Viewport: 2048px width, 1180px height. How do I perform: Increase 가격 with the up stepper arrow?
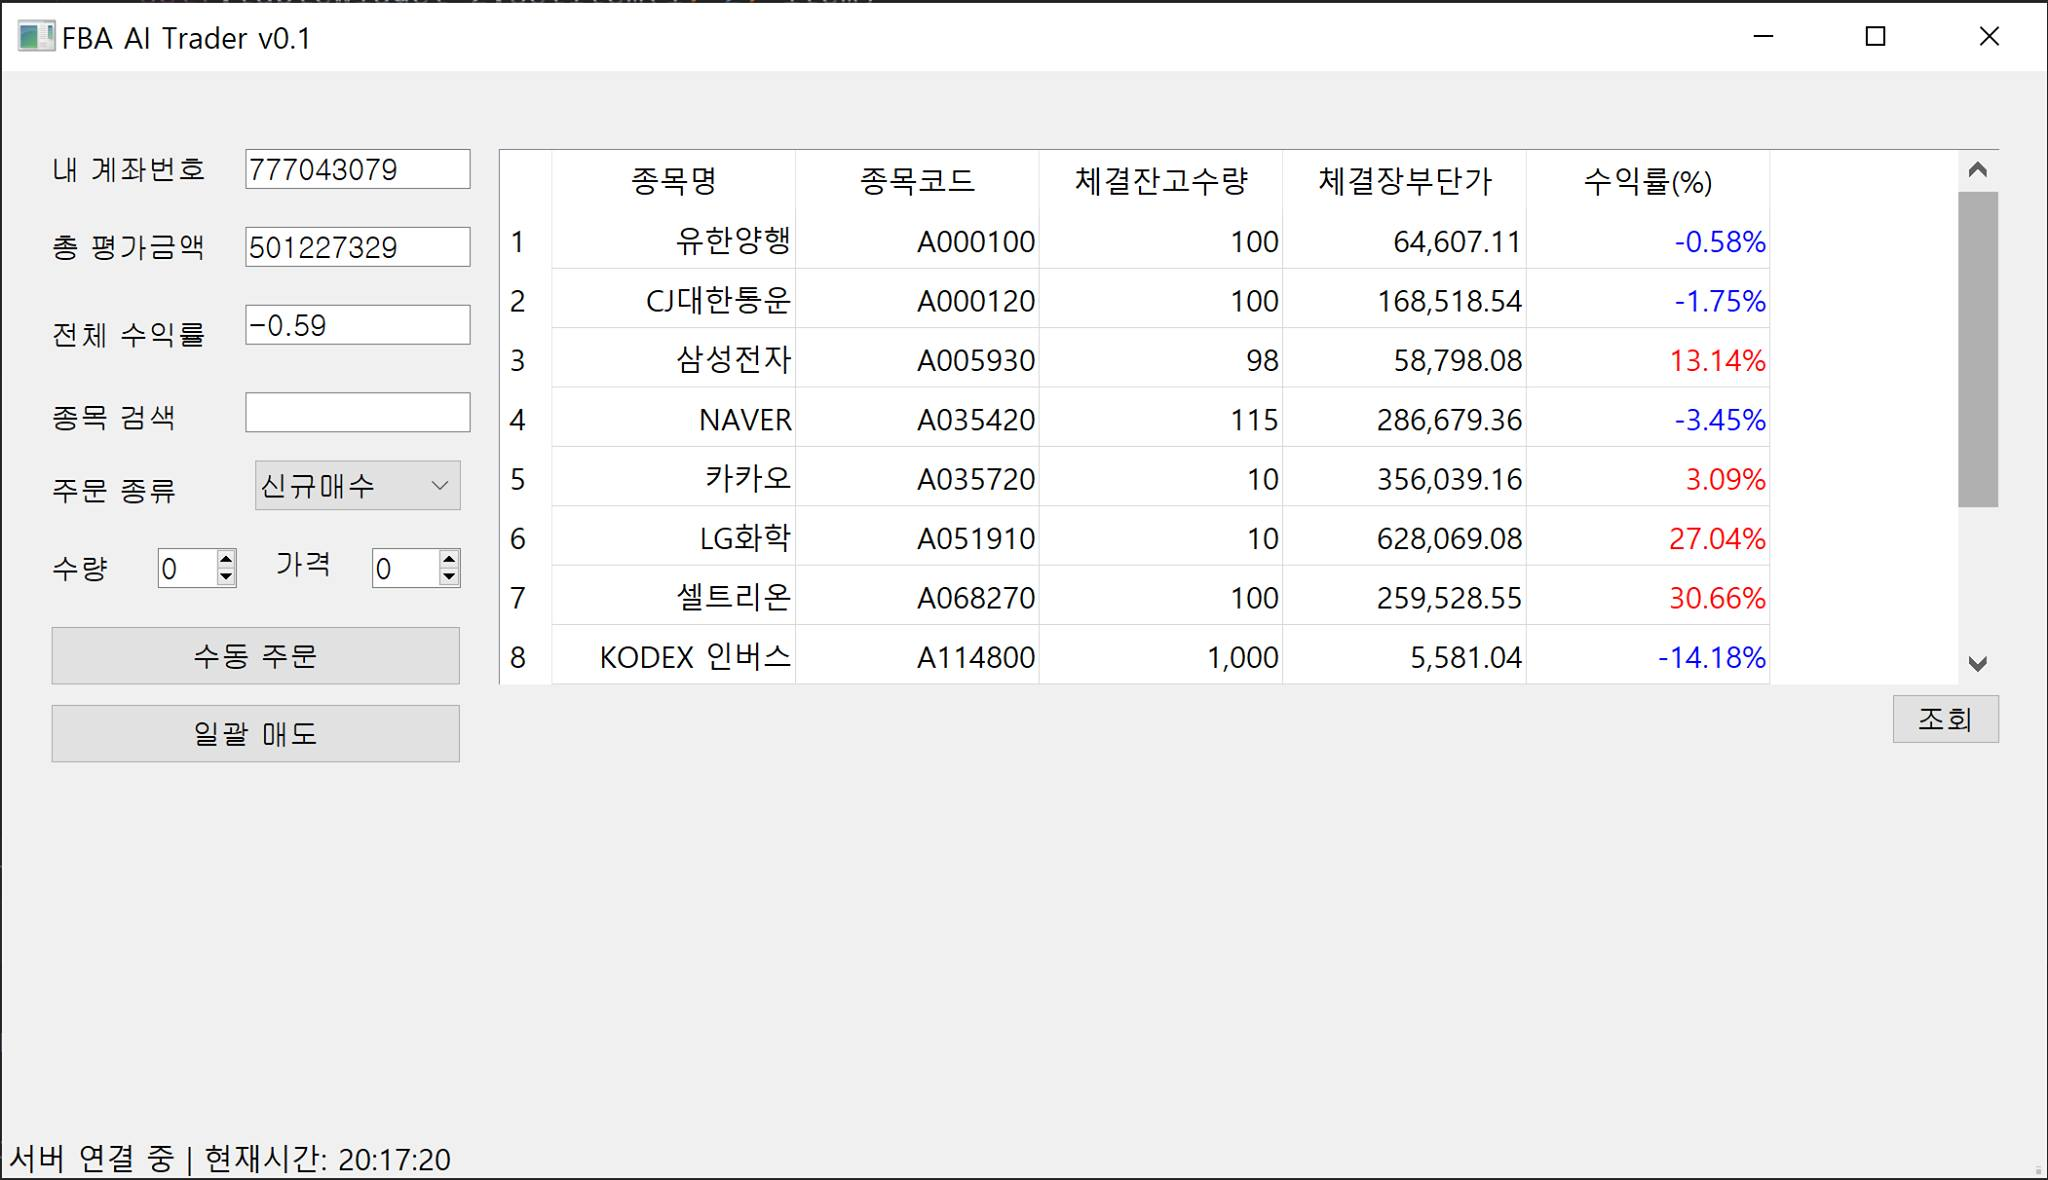tap(449, 559)
